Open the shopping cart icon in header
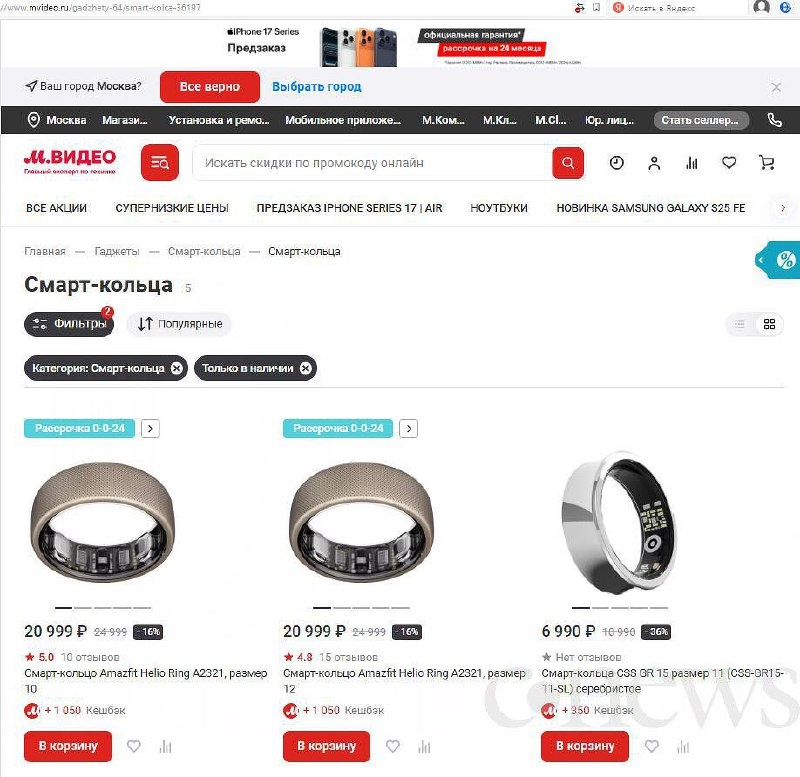Image resolution: width=800 pixels, height=777 pixels. (x=766, y=163)
